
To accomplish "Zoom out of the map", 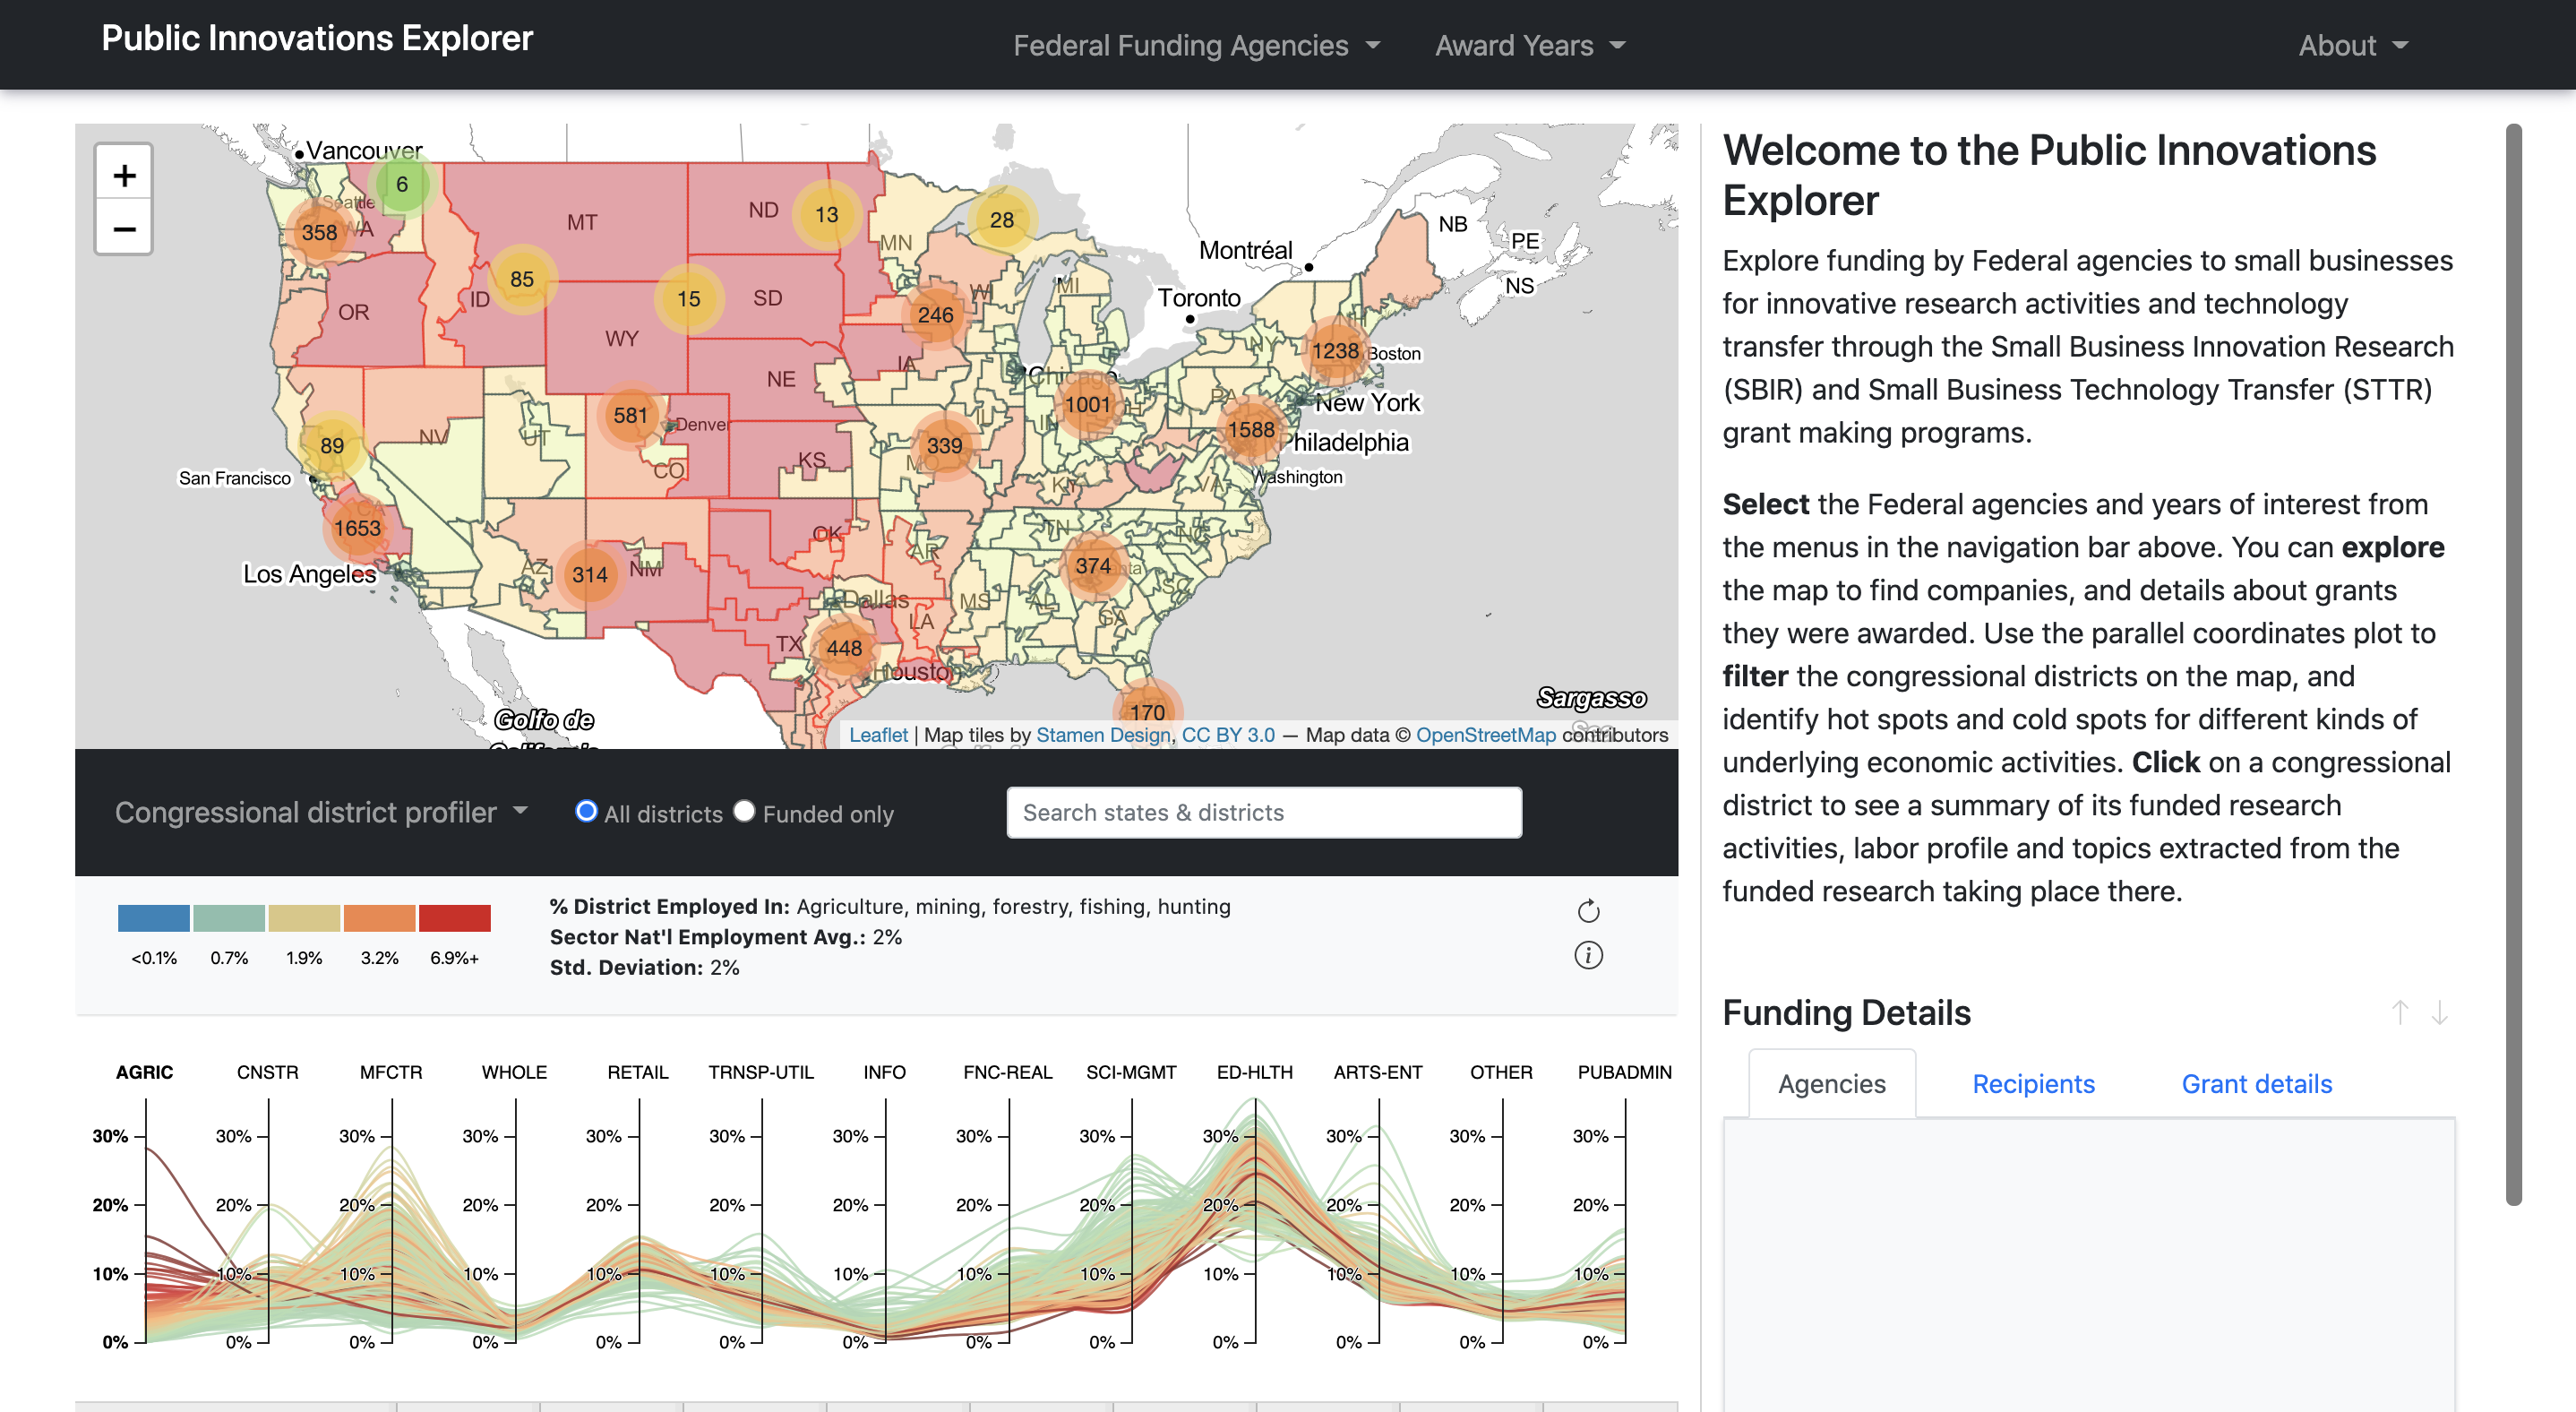I will point(124,229).
